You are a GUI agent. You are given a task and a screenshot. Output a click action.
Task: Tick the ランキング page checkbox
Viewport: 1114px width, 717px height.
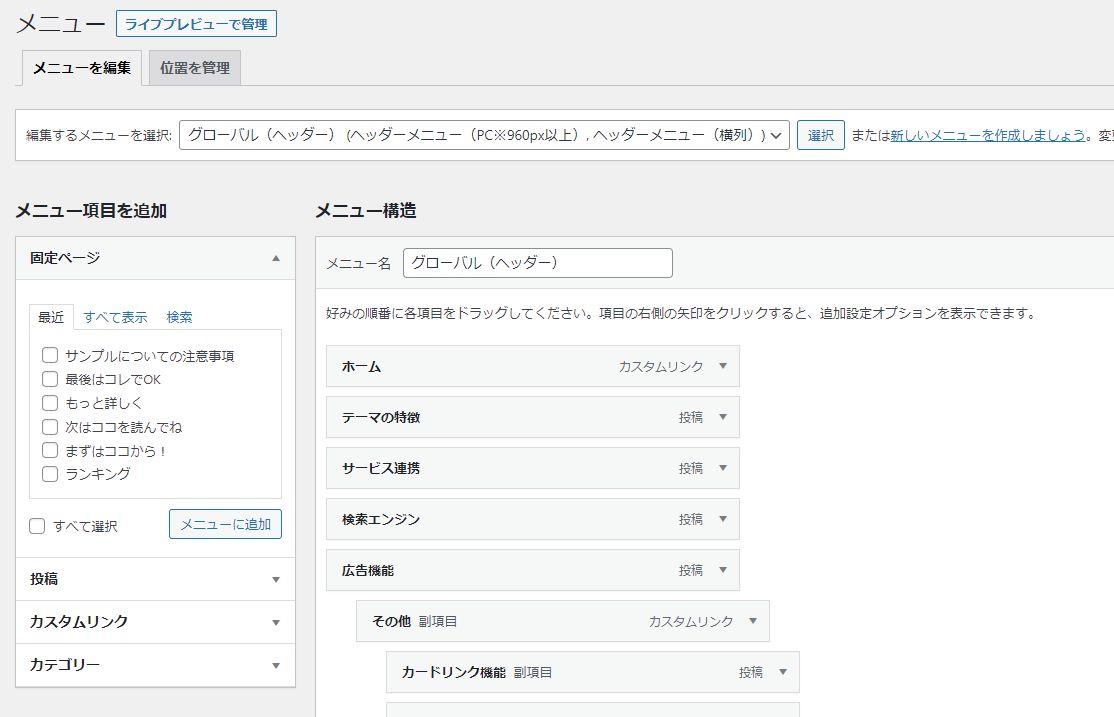tap(50, 474)
